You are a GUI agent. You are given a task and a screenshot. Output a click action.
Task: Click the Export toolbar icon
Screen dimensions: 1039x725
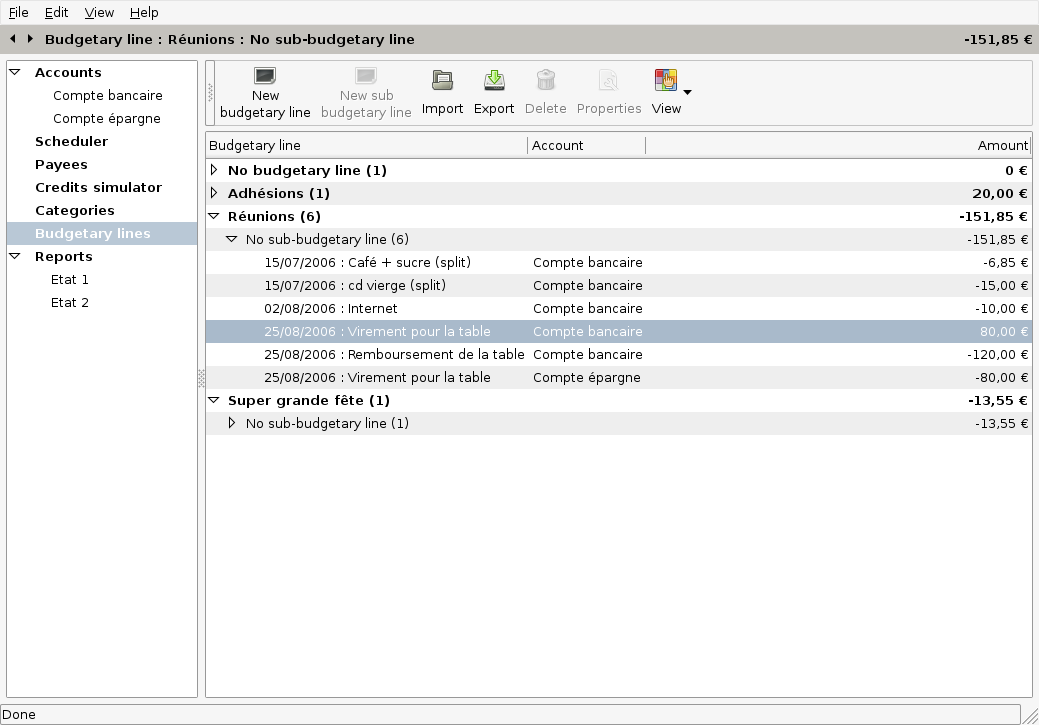click(494, 80)
